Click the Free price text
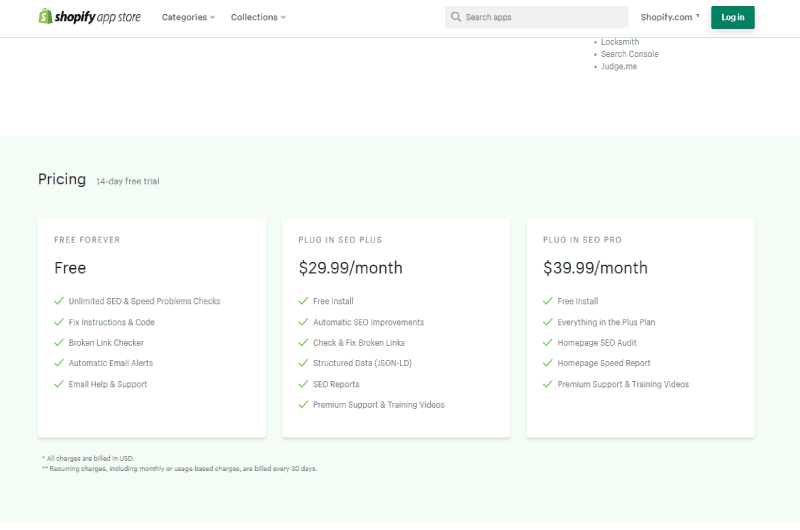 click(70, 268)
